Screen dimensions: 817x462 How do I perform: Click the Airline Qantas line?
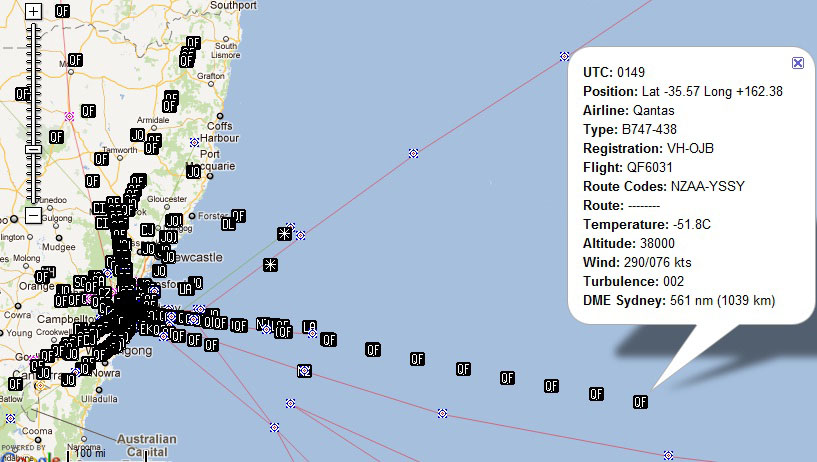coord(628,110)
